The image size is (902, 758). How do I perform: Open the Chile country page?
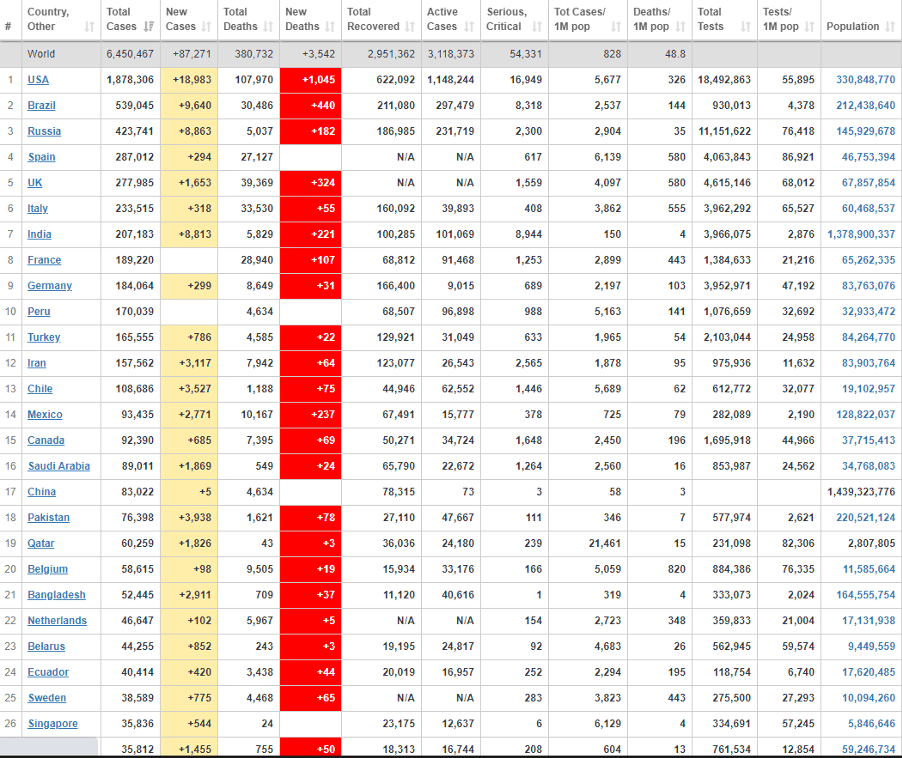(x=40, y=389)
